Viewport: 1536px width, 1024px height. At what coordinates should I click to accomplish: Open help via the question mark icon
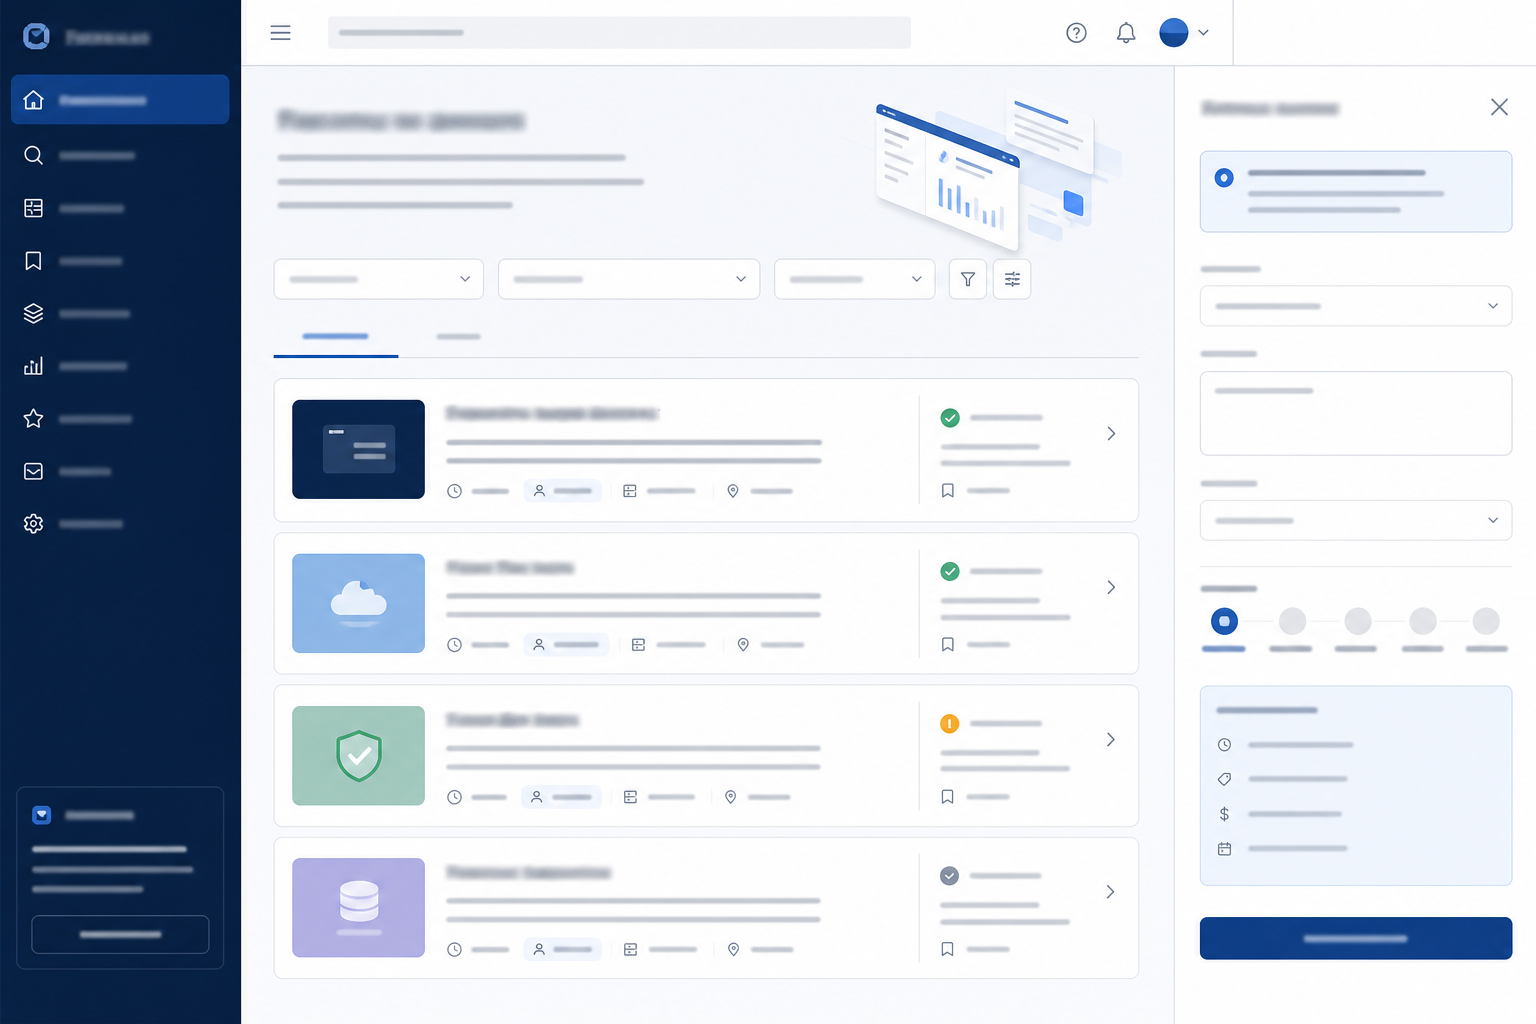point(1076,33)
